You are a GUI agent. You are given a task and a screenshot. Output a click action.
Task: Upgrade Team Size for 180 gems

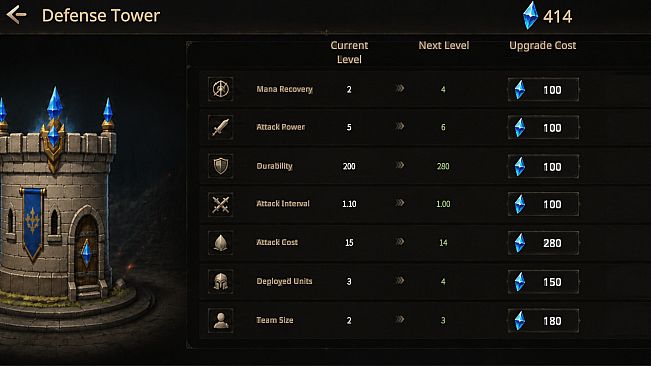click(x=543, y=321)
